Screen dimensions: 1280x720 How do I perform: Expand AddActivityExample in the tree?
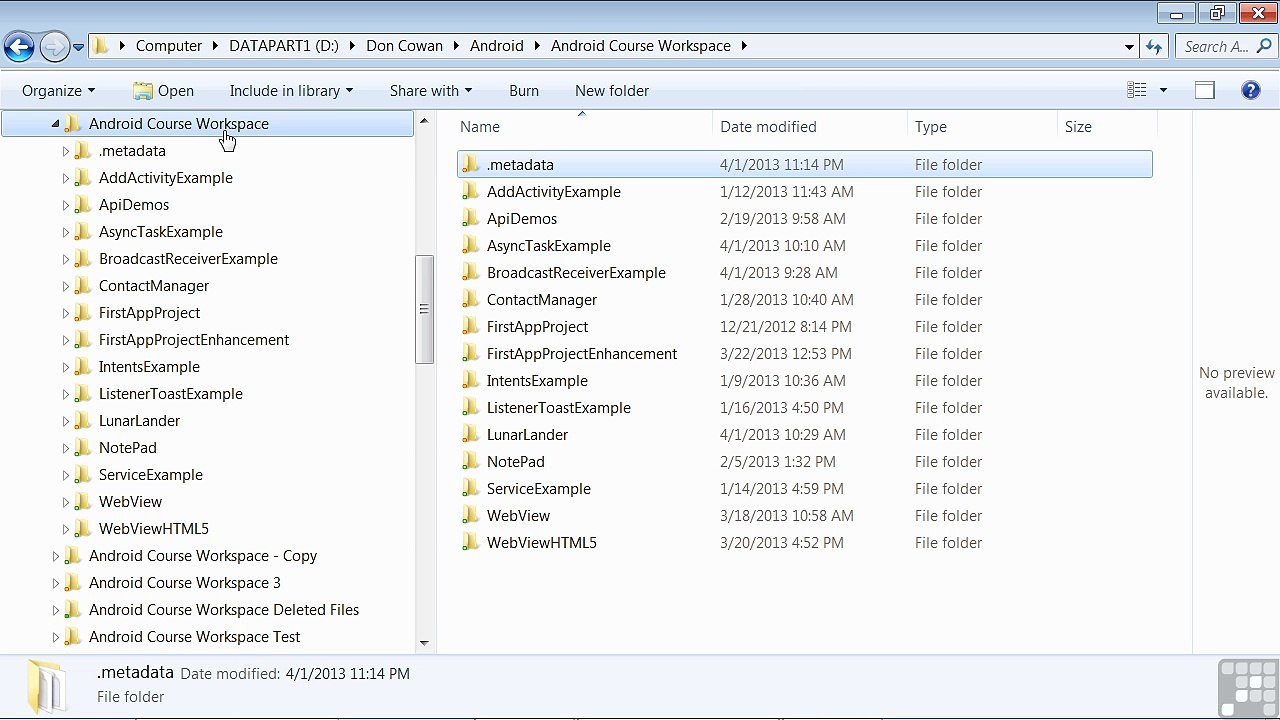[x=66, y=178]
